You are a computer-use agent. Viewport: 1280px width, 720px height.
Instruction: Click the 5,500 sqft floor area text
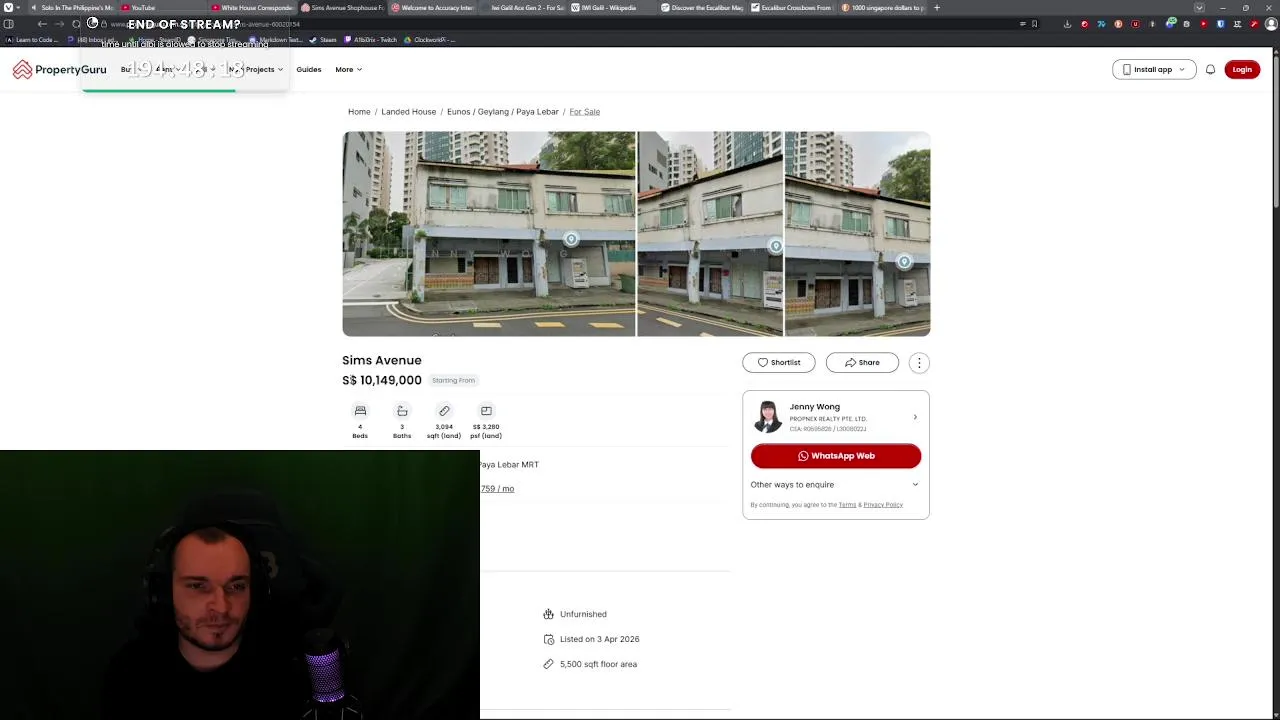pos(598,664)
